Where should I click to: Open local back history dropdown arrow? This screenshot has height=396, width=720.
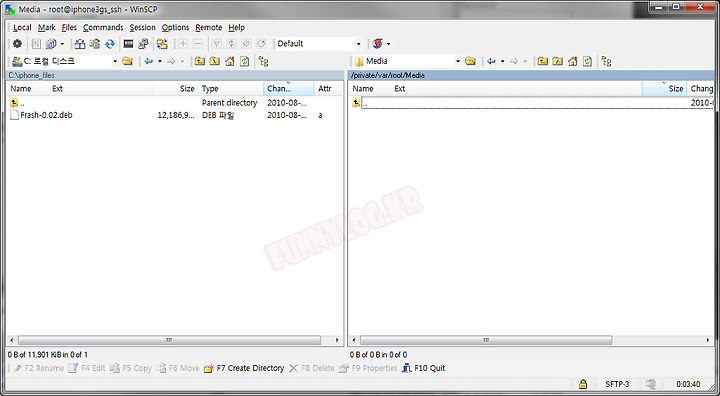coord(160,61)
